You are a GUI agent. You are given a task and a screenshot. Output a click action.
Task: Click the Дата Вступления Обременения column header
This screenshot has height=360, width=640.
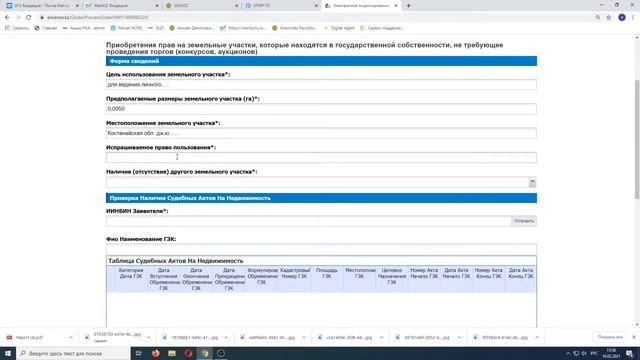[164, 279]
